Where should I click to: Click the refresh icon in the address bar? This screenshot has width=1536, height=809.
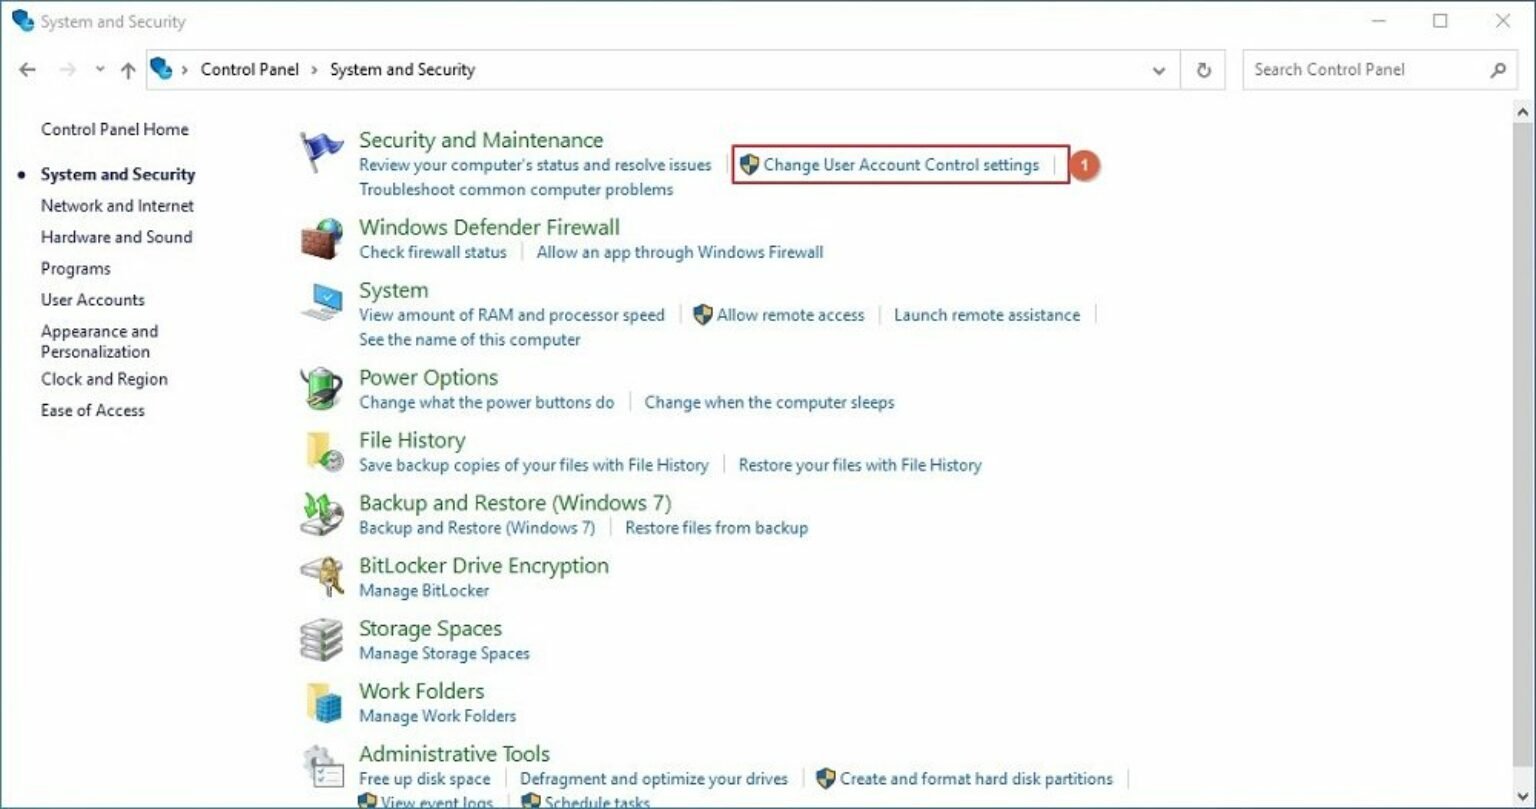tap(1203, 69)
